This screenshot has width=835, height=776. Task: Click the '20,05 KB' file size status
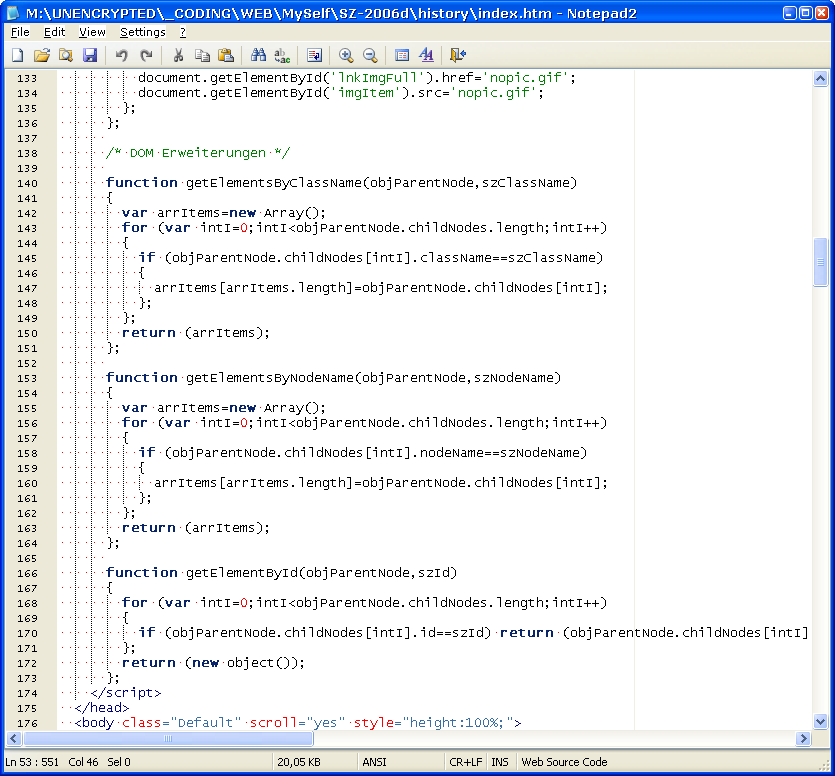299,762
